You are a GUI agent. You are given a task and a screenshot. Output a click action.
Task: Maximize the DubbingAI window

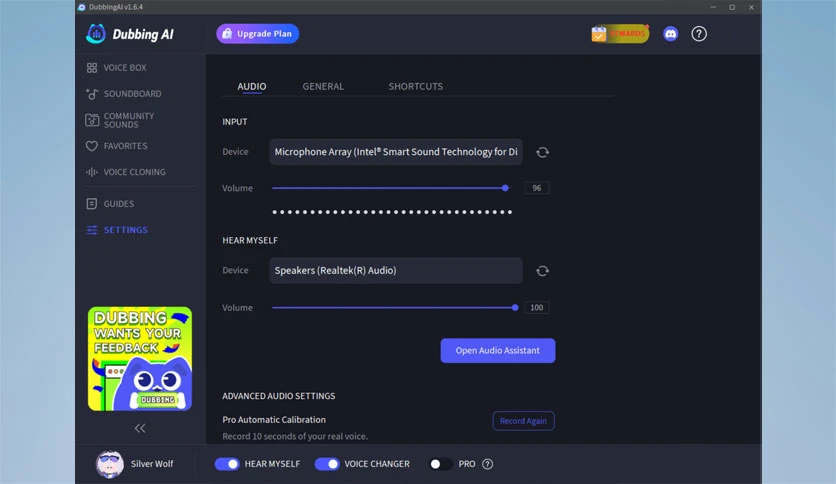pyautogui.click(x=732, y=7)
